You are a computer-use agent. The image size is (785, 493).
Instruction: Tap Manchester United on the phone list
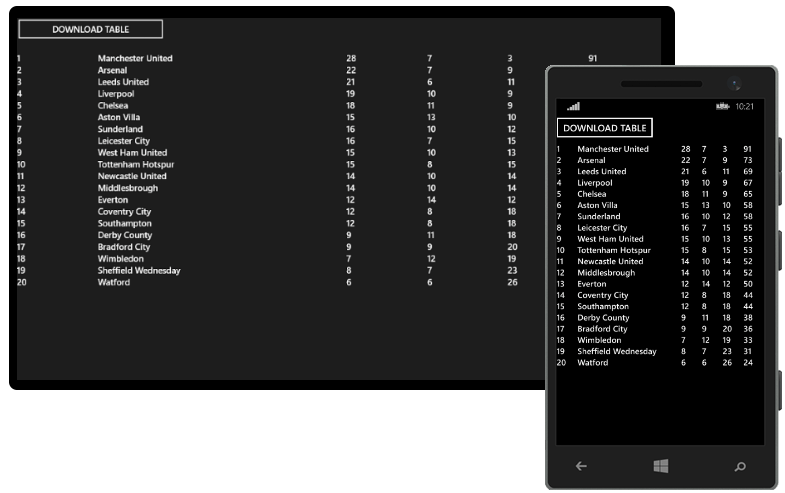[613, 149]
